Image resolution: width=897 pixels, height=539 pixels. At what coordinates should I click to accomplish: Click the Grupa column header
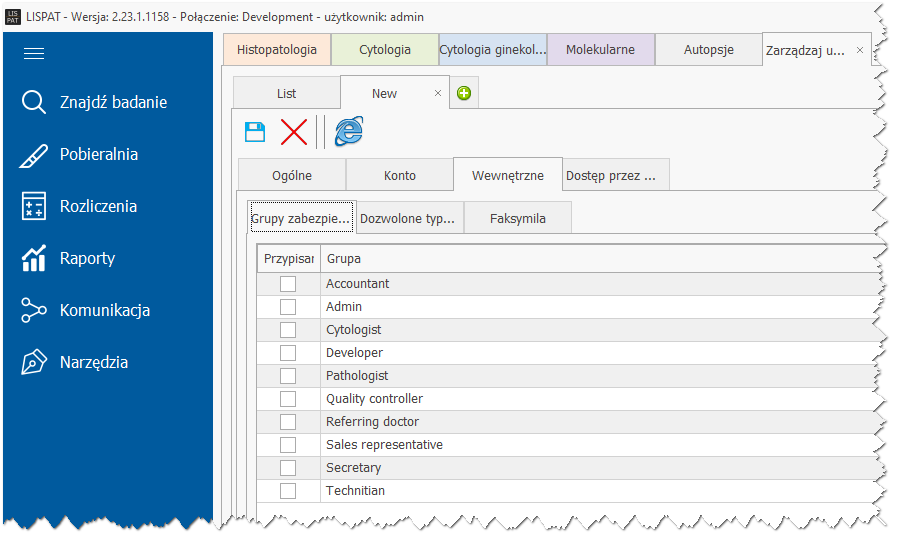(600, 259)
